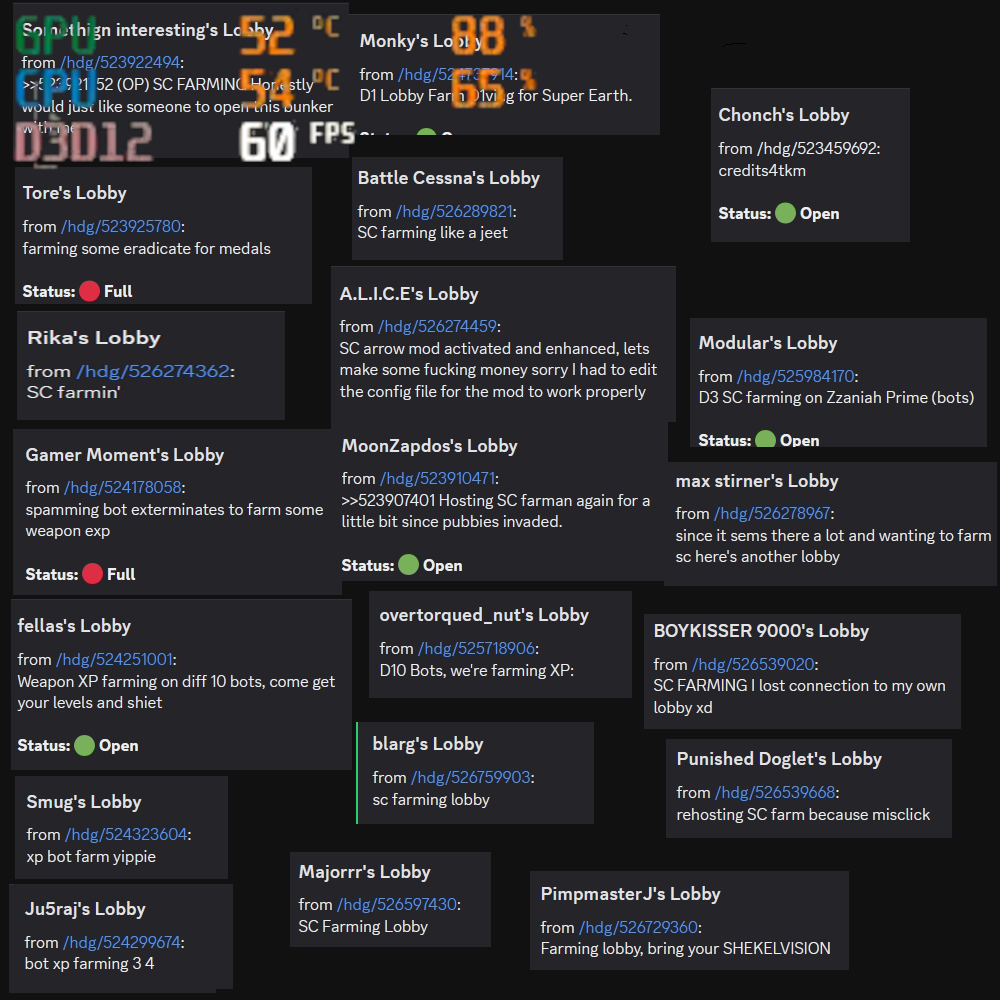Select the Smug's Lobby title text
Viewport: 1000px width, 1000px height.
coord(84,802)
